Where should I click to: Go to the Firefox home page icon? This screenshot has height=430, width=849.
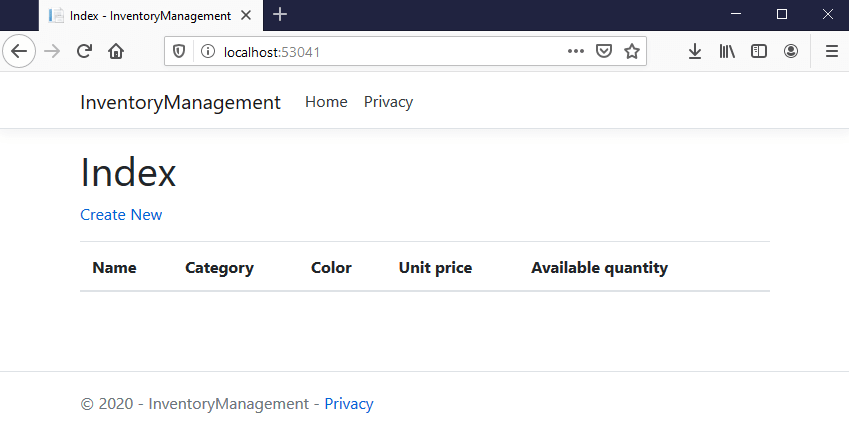click(x=116, y=51)
